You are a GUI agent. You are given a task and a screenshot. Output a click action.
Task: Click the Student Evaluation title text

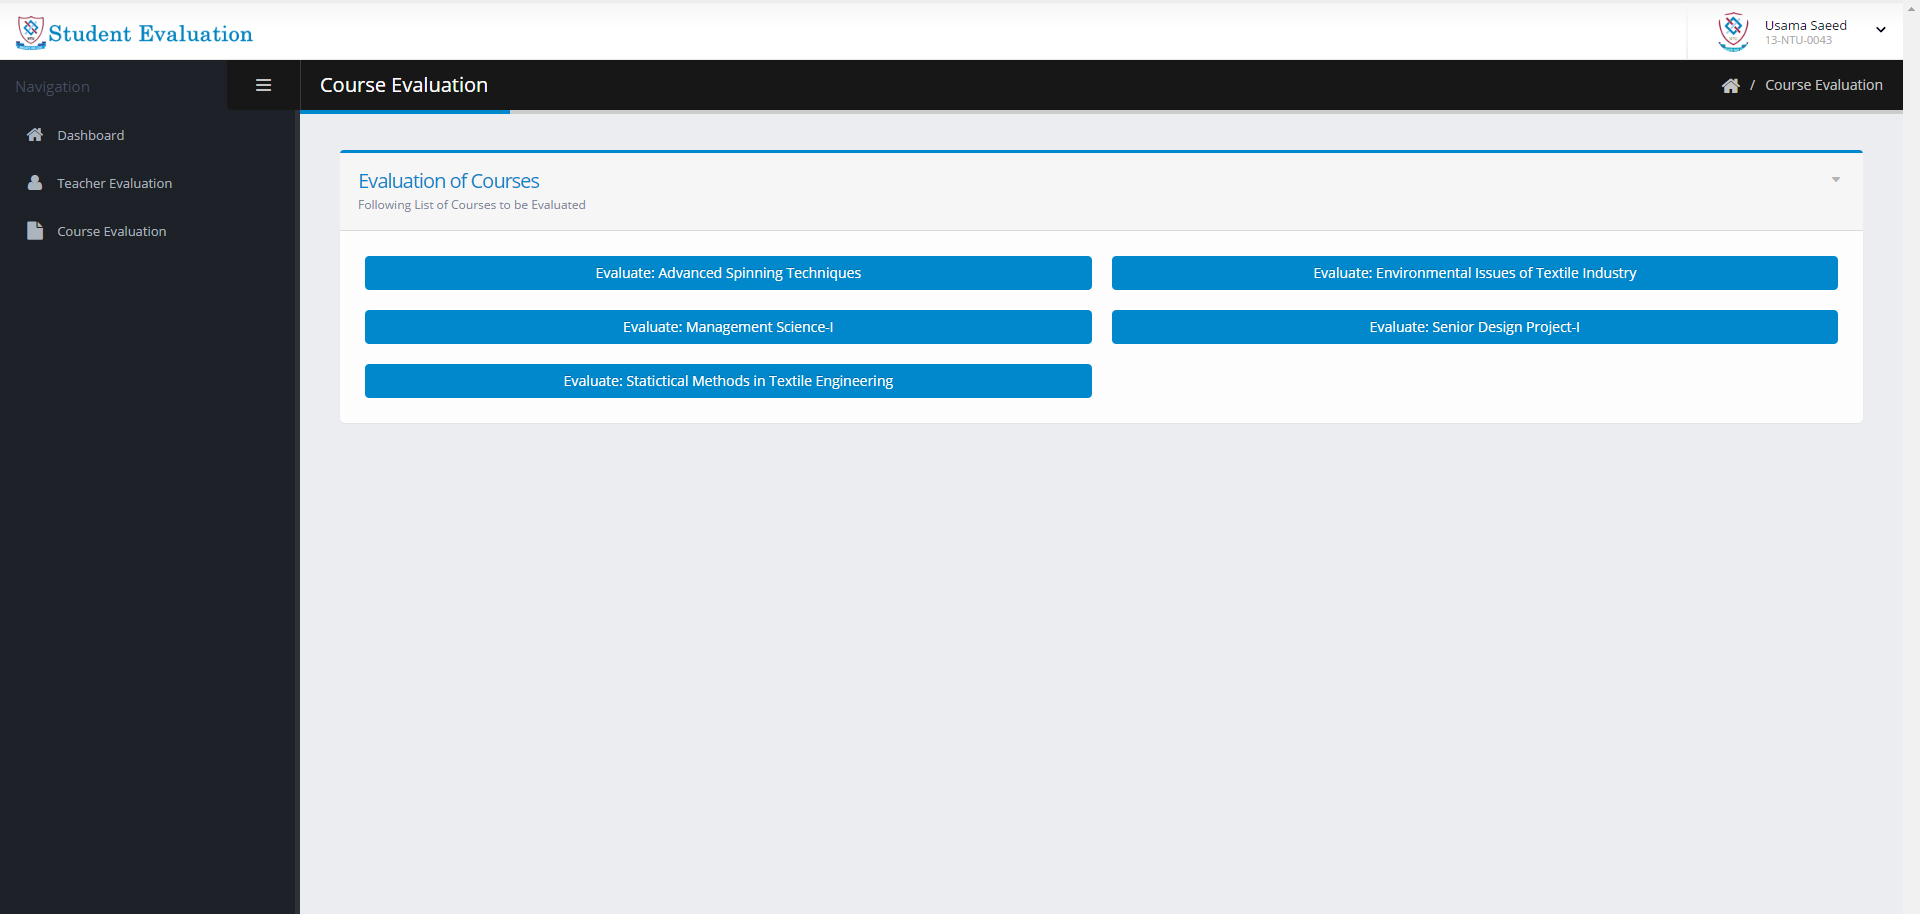pos(151,34)
